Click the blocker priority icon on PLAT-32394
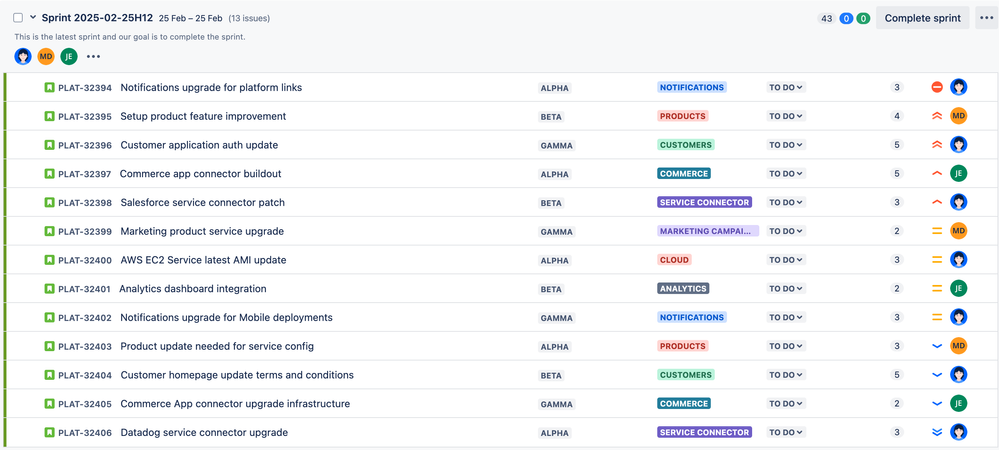999x450 pixels. [937, 88]
